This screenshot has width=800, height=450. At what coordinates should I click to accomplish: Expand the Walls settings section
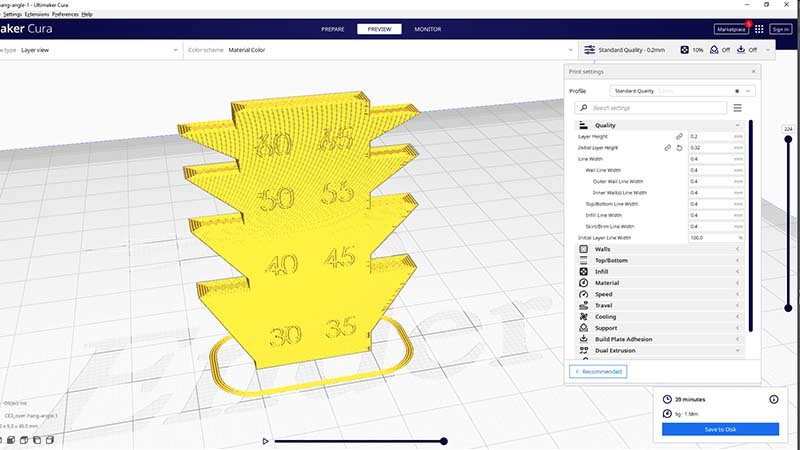pyautogui.click(x=737, y=249)
